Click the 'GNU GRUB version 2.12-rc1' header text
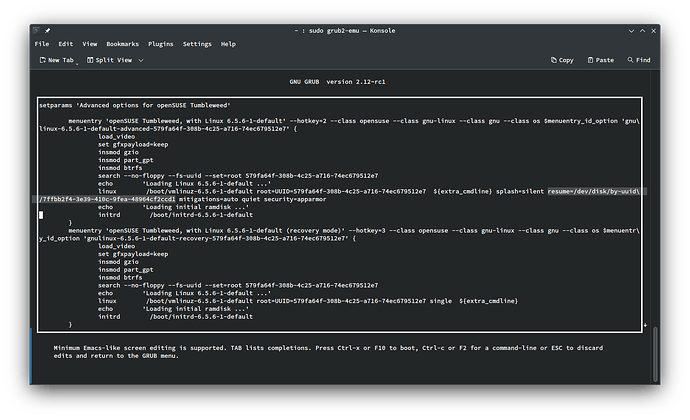The image size is (690, 420). (337, 82)
